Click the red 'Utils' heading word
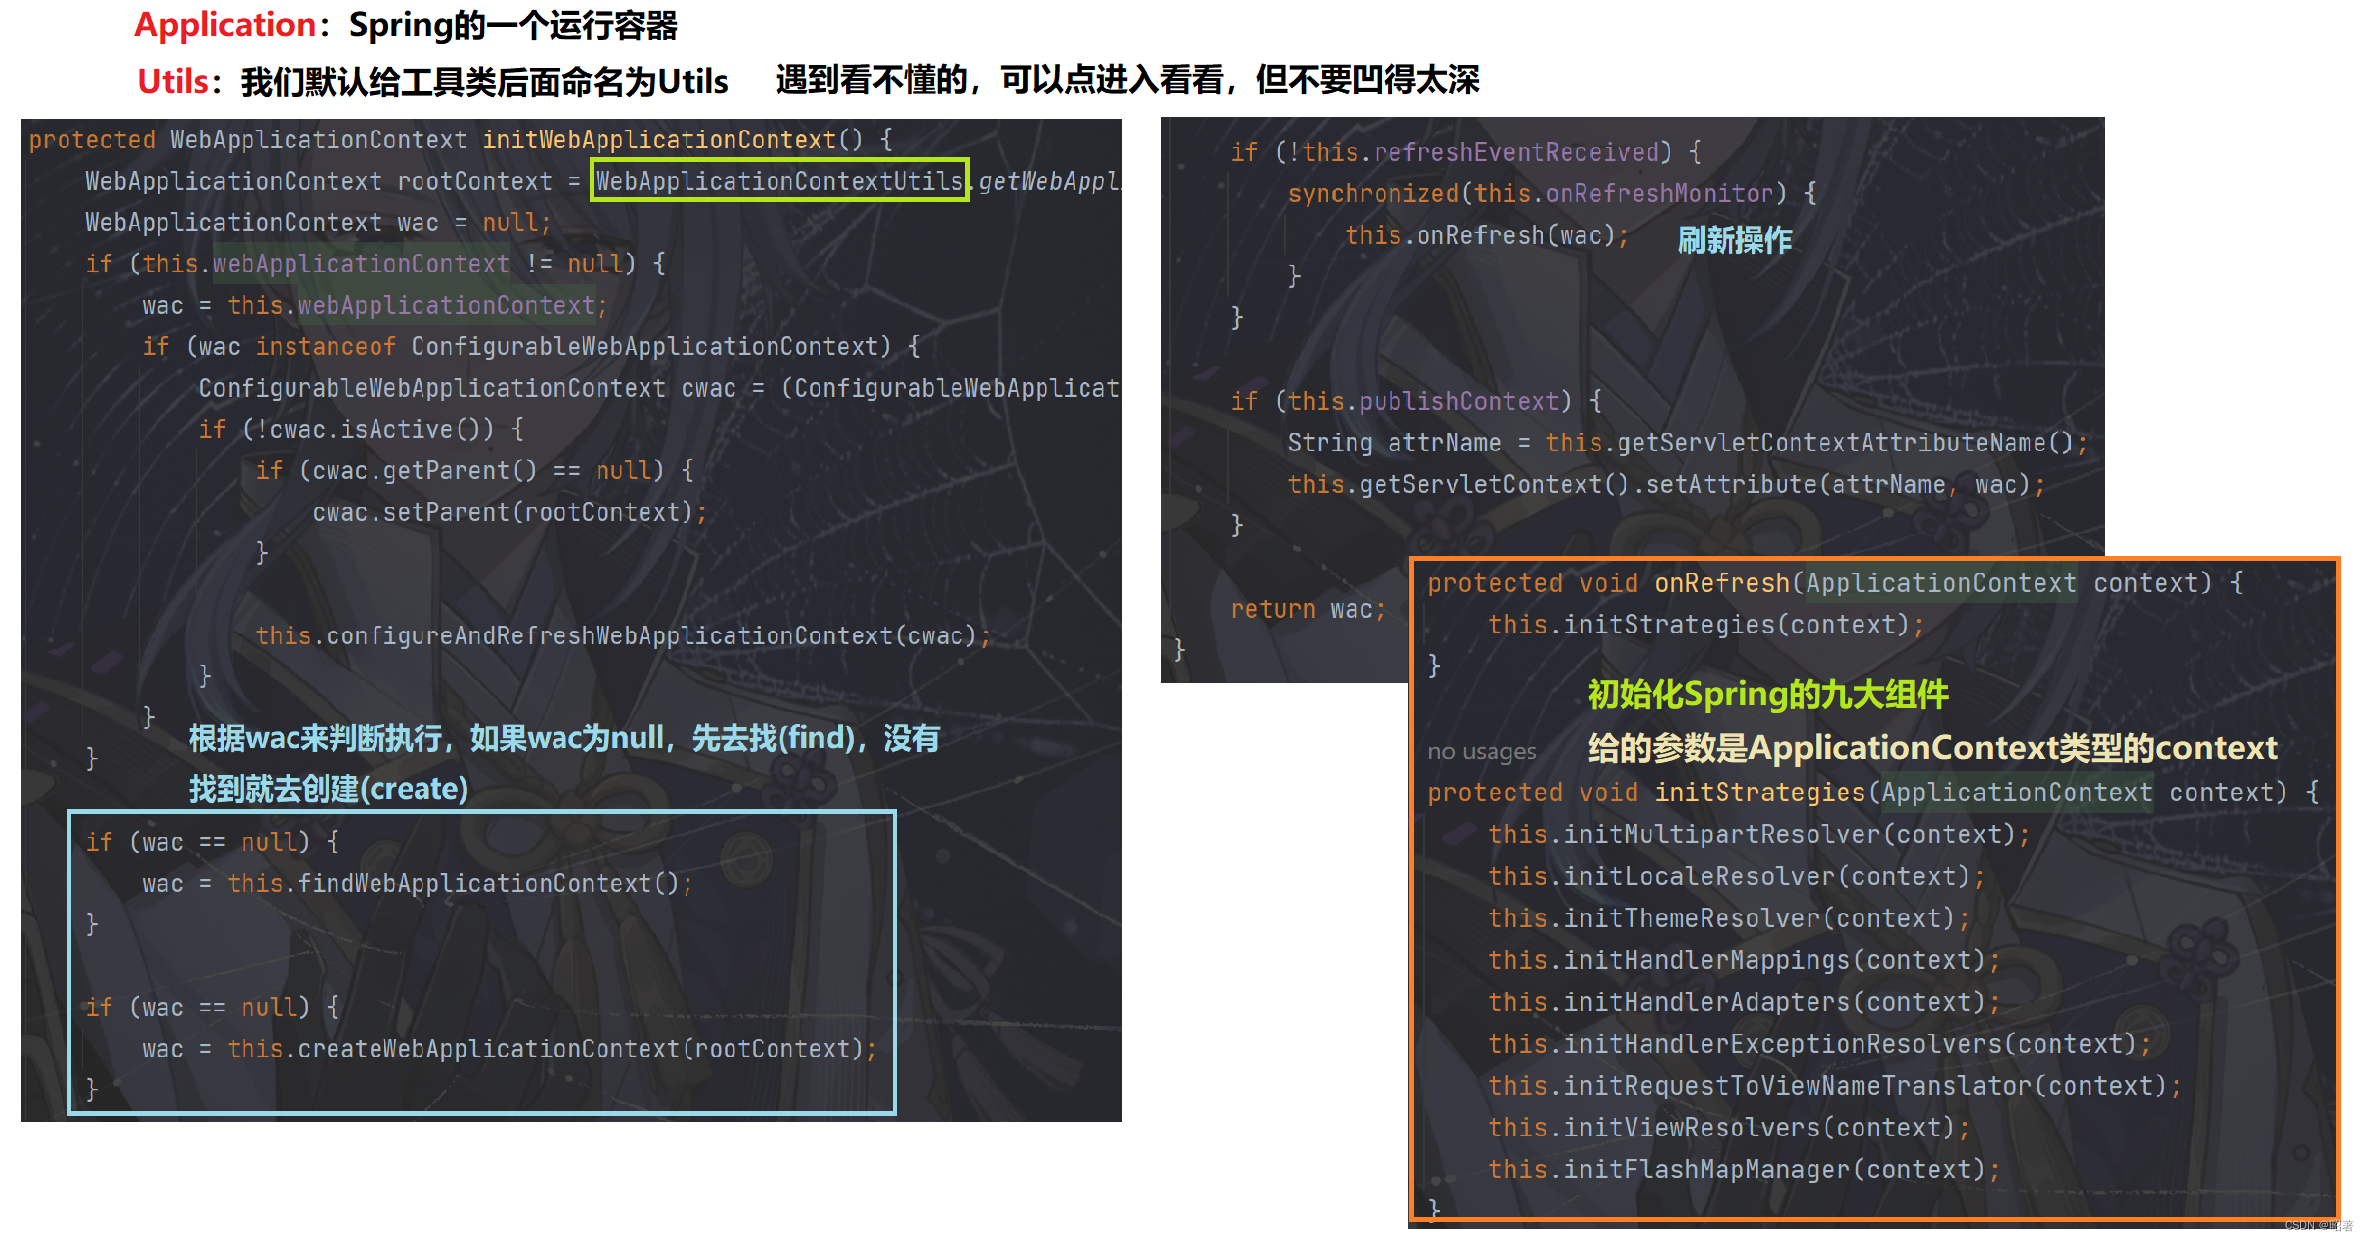This screenshot has width=2369, height=1241. pyautogui.click(x=173, y=81)
